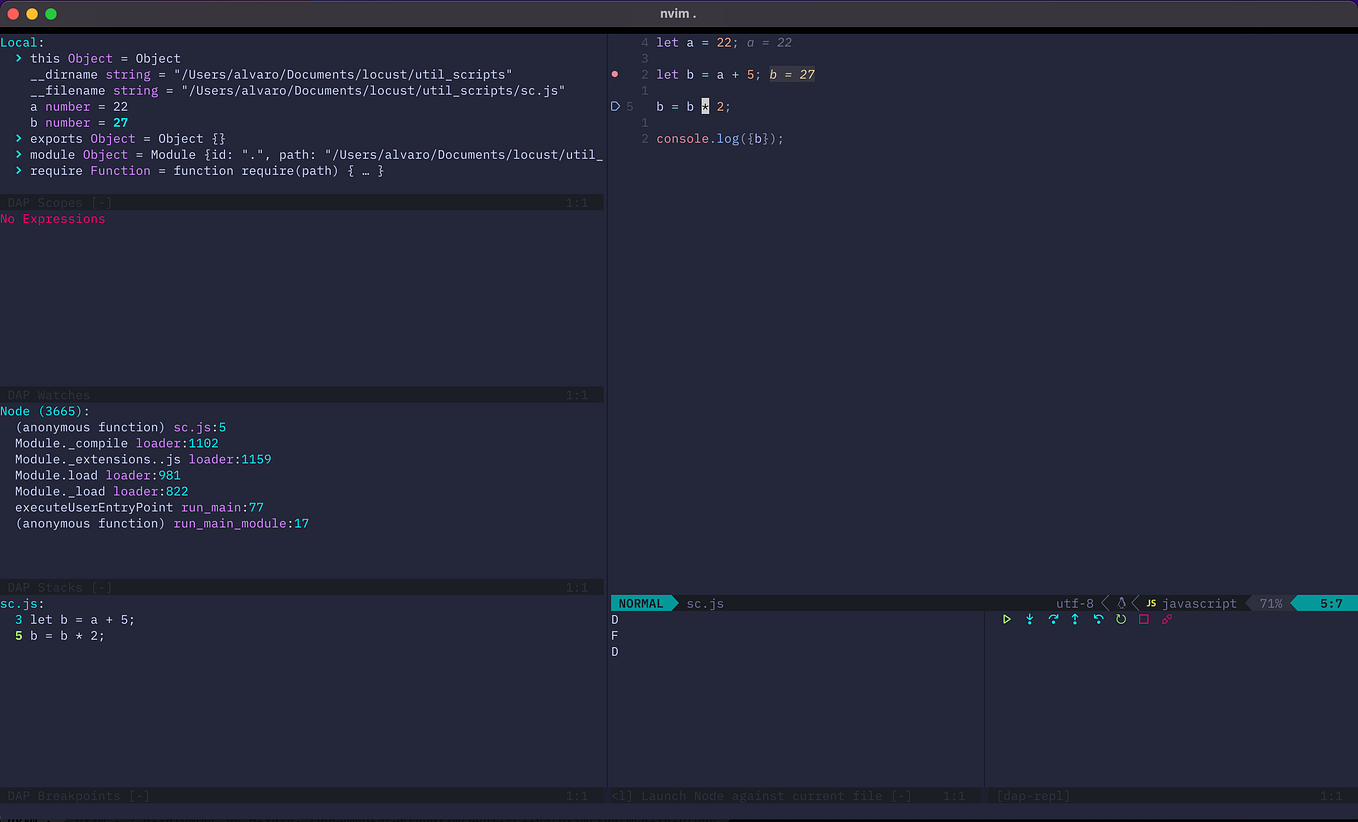Click the 5:7 cursor position indicator

click(x=1322, y=603)
